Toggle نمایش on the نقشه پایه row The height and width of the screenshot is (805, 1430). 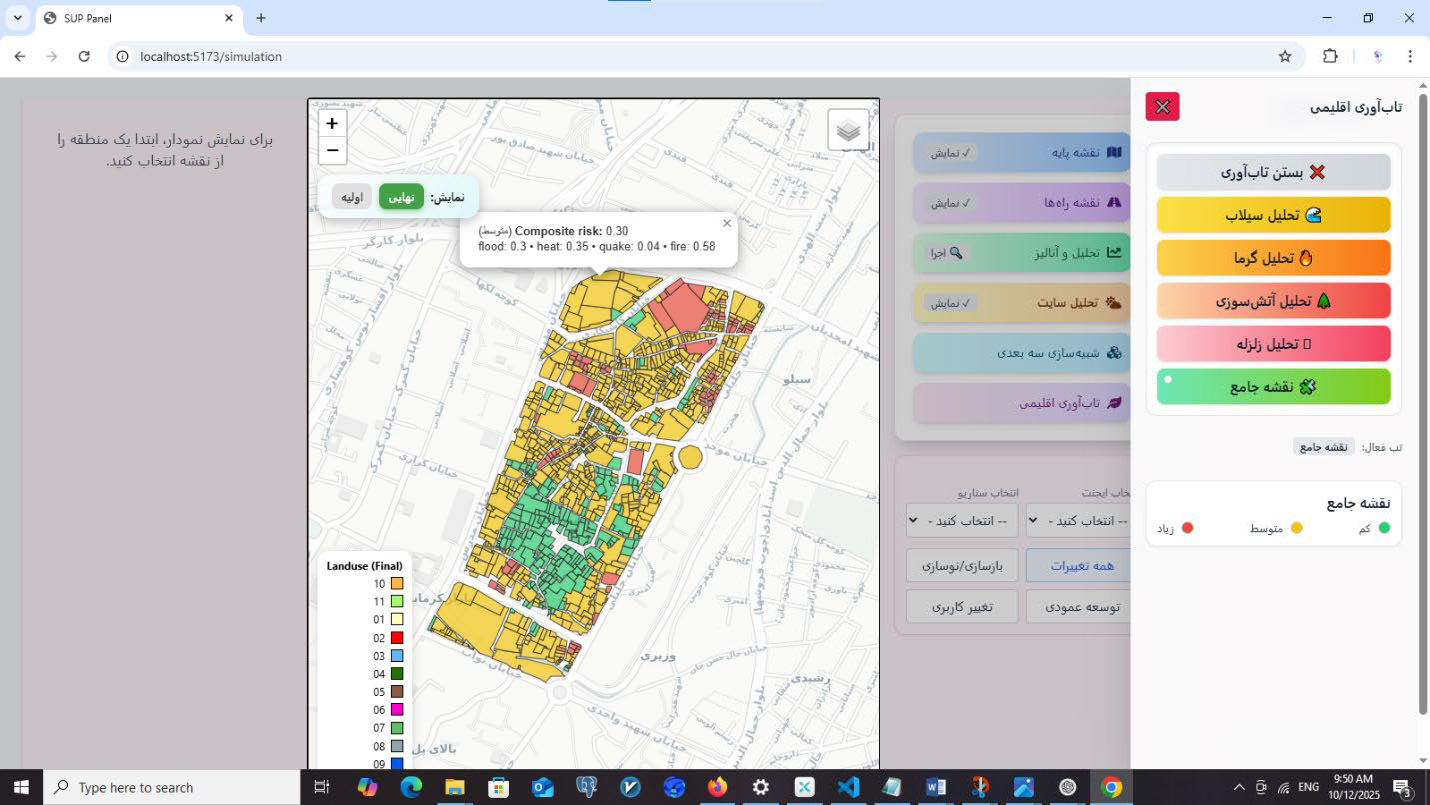click(952, 153)
